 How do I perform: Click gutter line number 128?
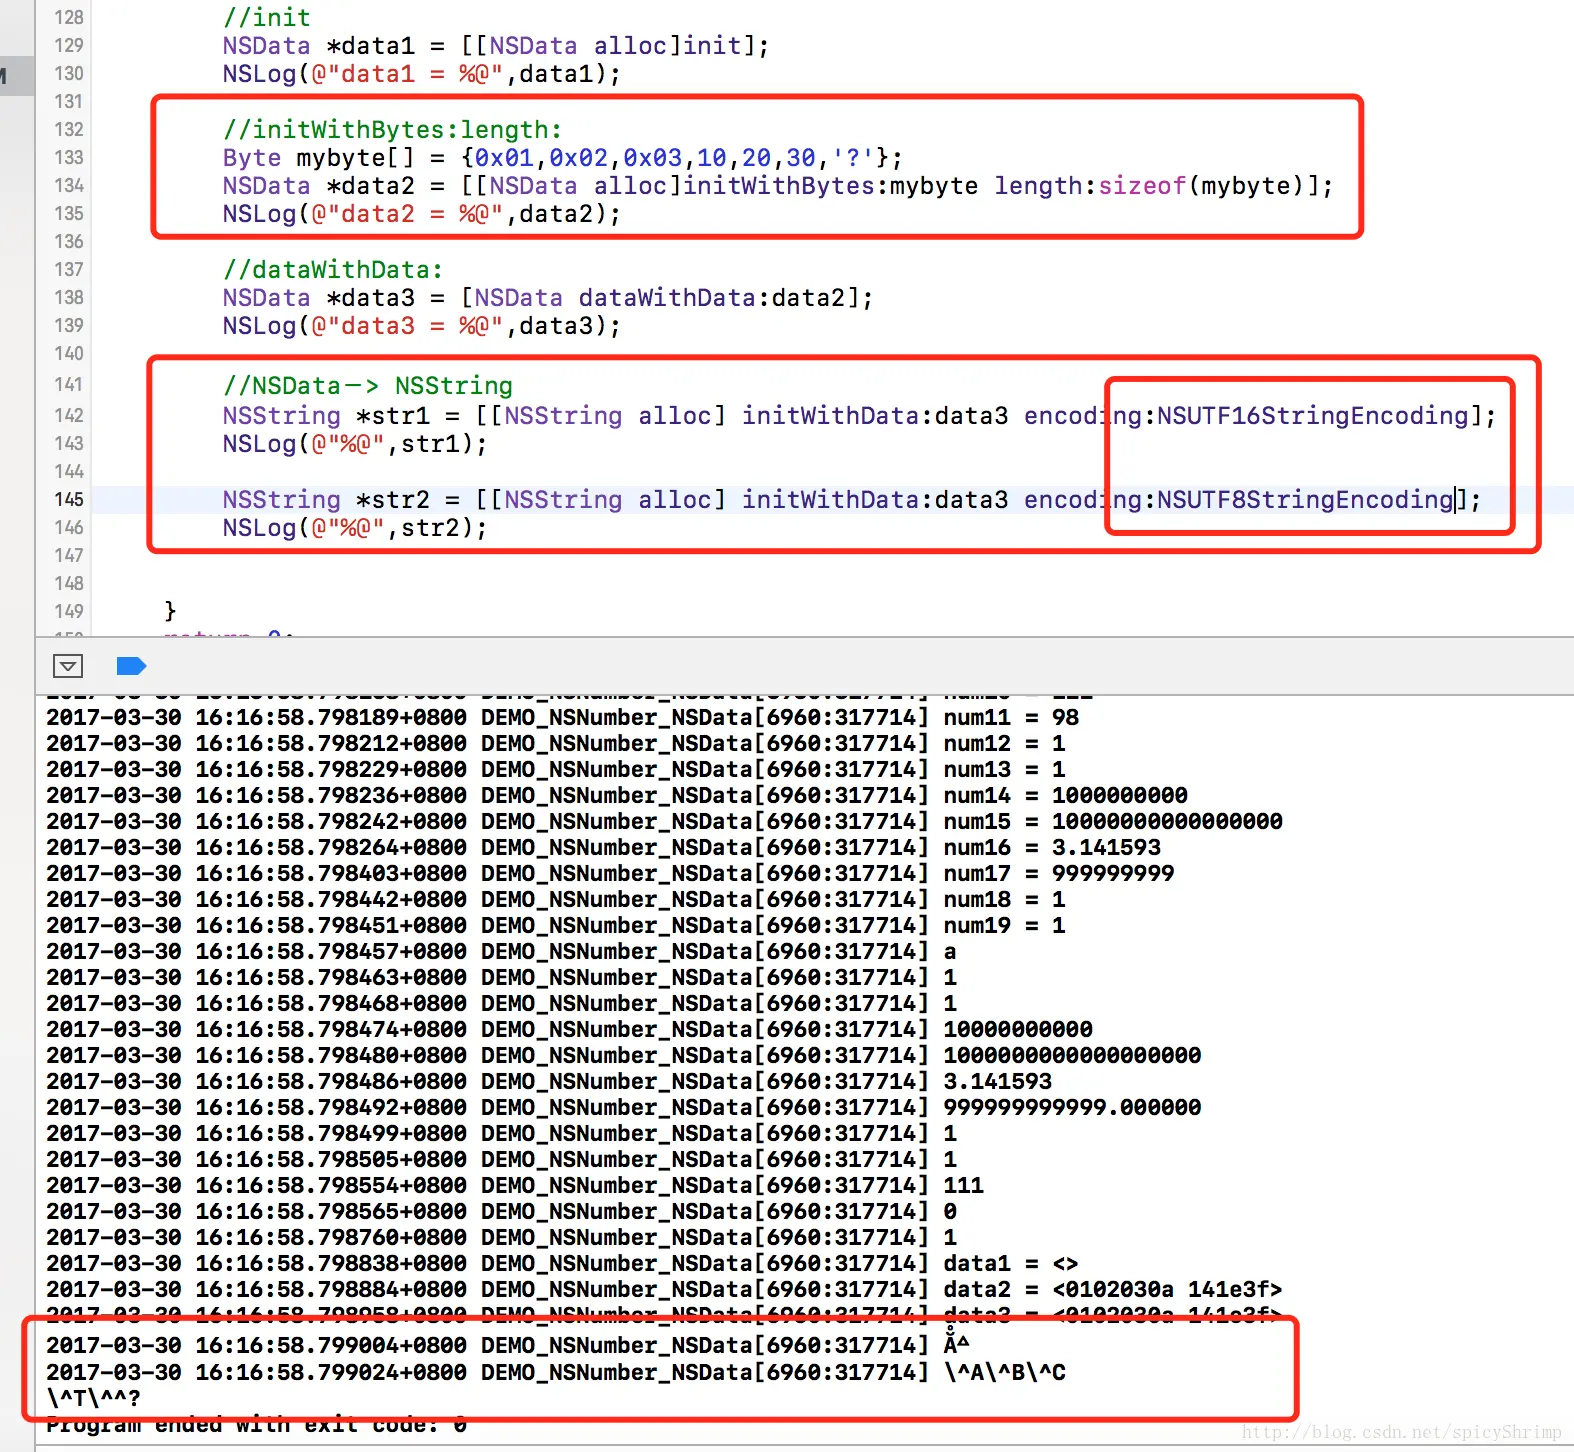(x=69, y=17)
